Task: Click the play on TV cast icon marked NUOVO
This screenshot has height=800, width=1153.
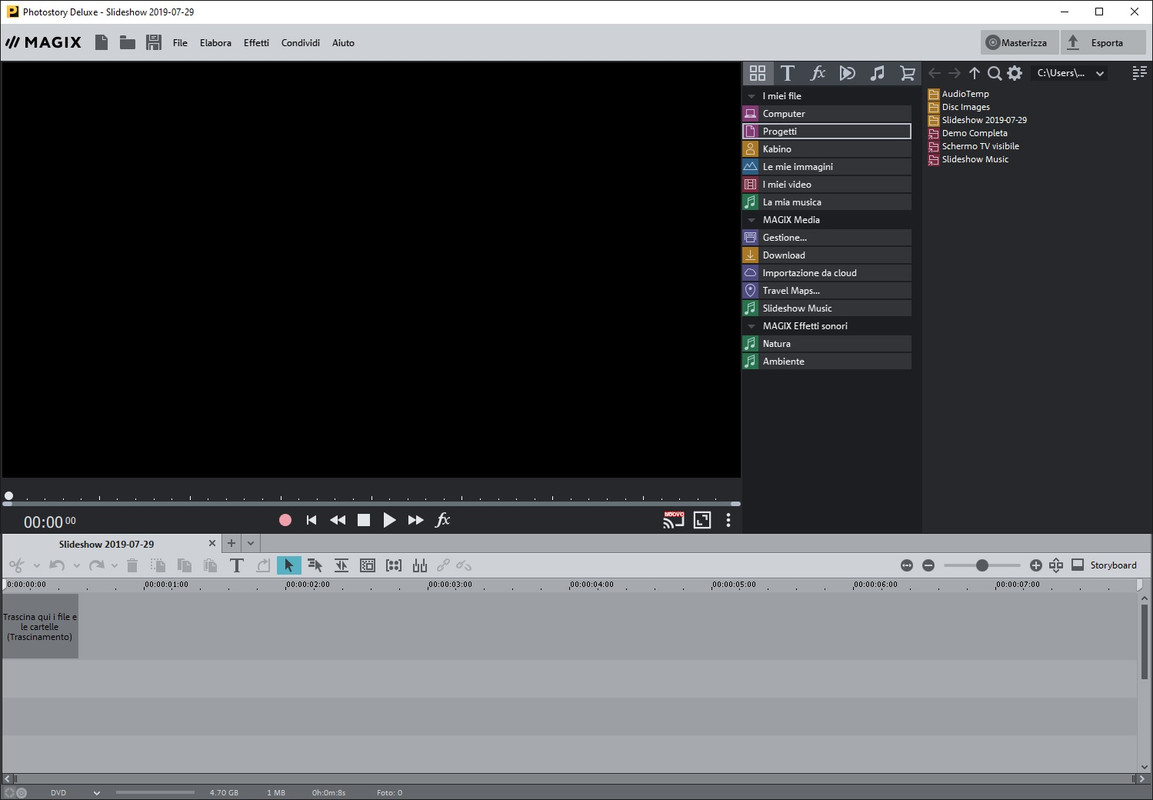Action: point(674,520)
